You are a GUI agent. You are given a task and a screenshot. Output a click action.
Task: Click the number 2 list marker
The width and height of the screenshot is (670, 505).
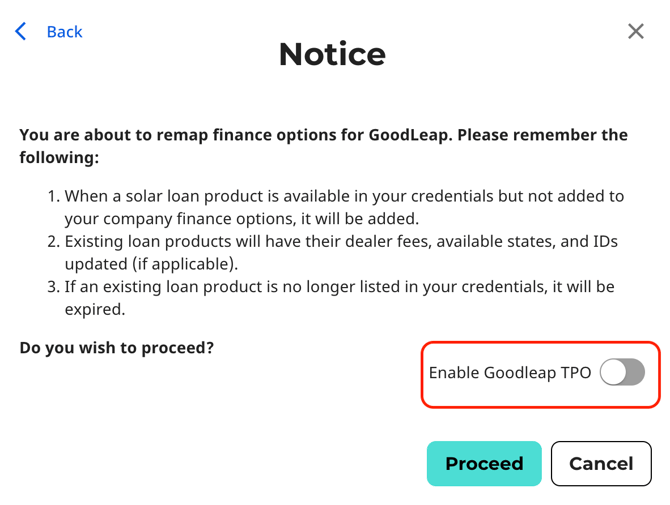[x=53, y=242]
